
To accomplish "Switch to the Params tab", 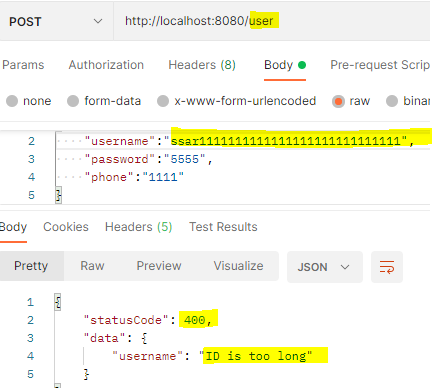I will coord(23,65).
